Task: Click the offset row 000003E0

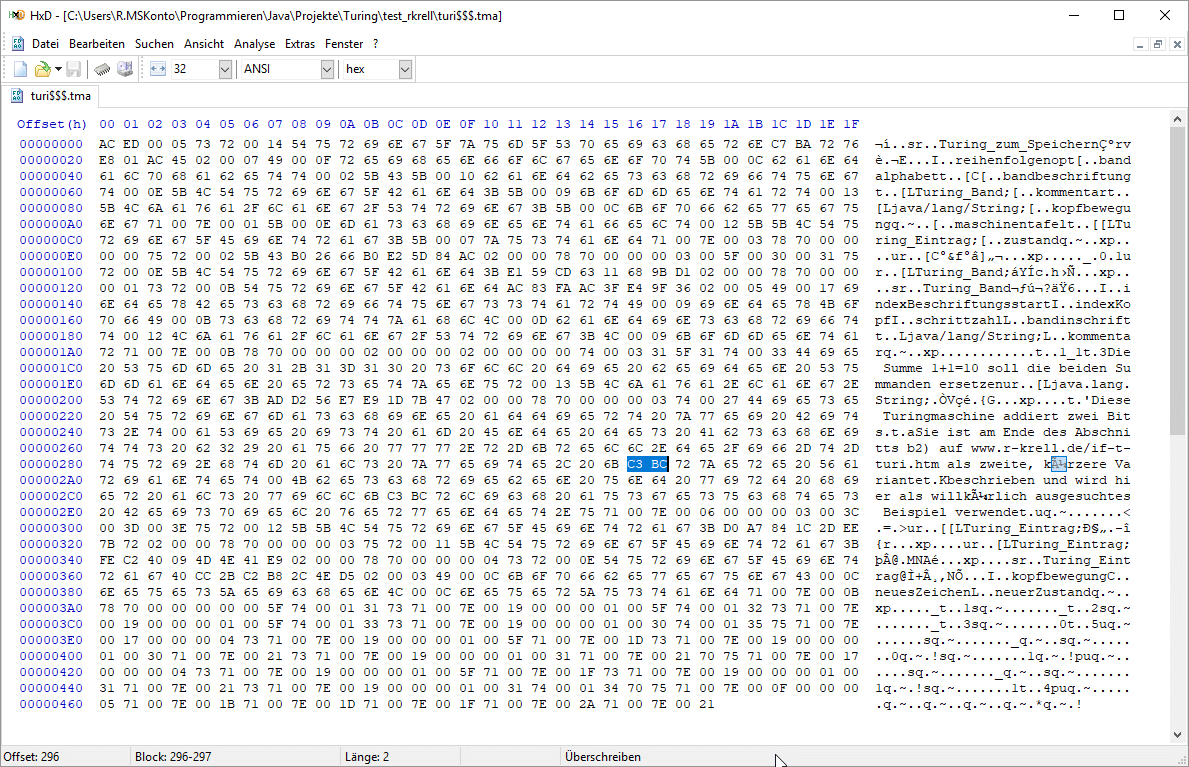Action: click(x=52, y=640)
